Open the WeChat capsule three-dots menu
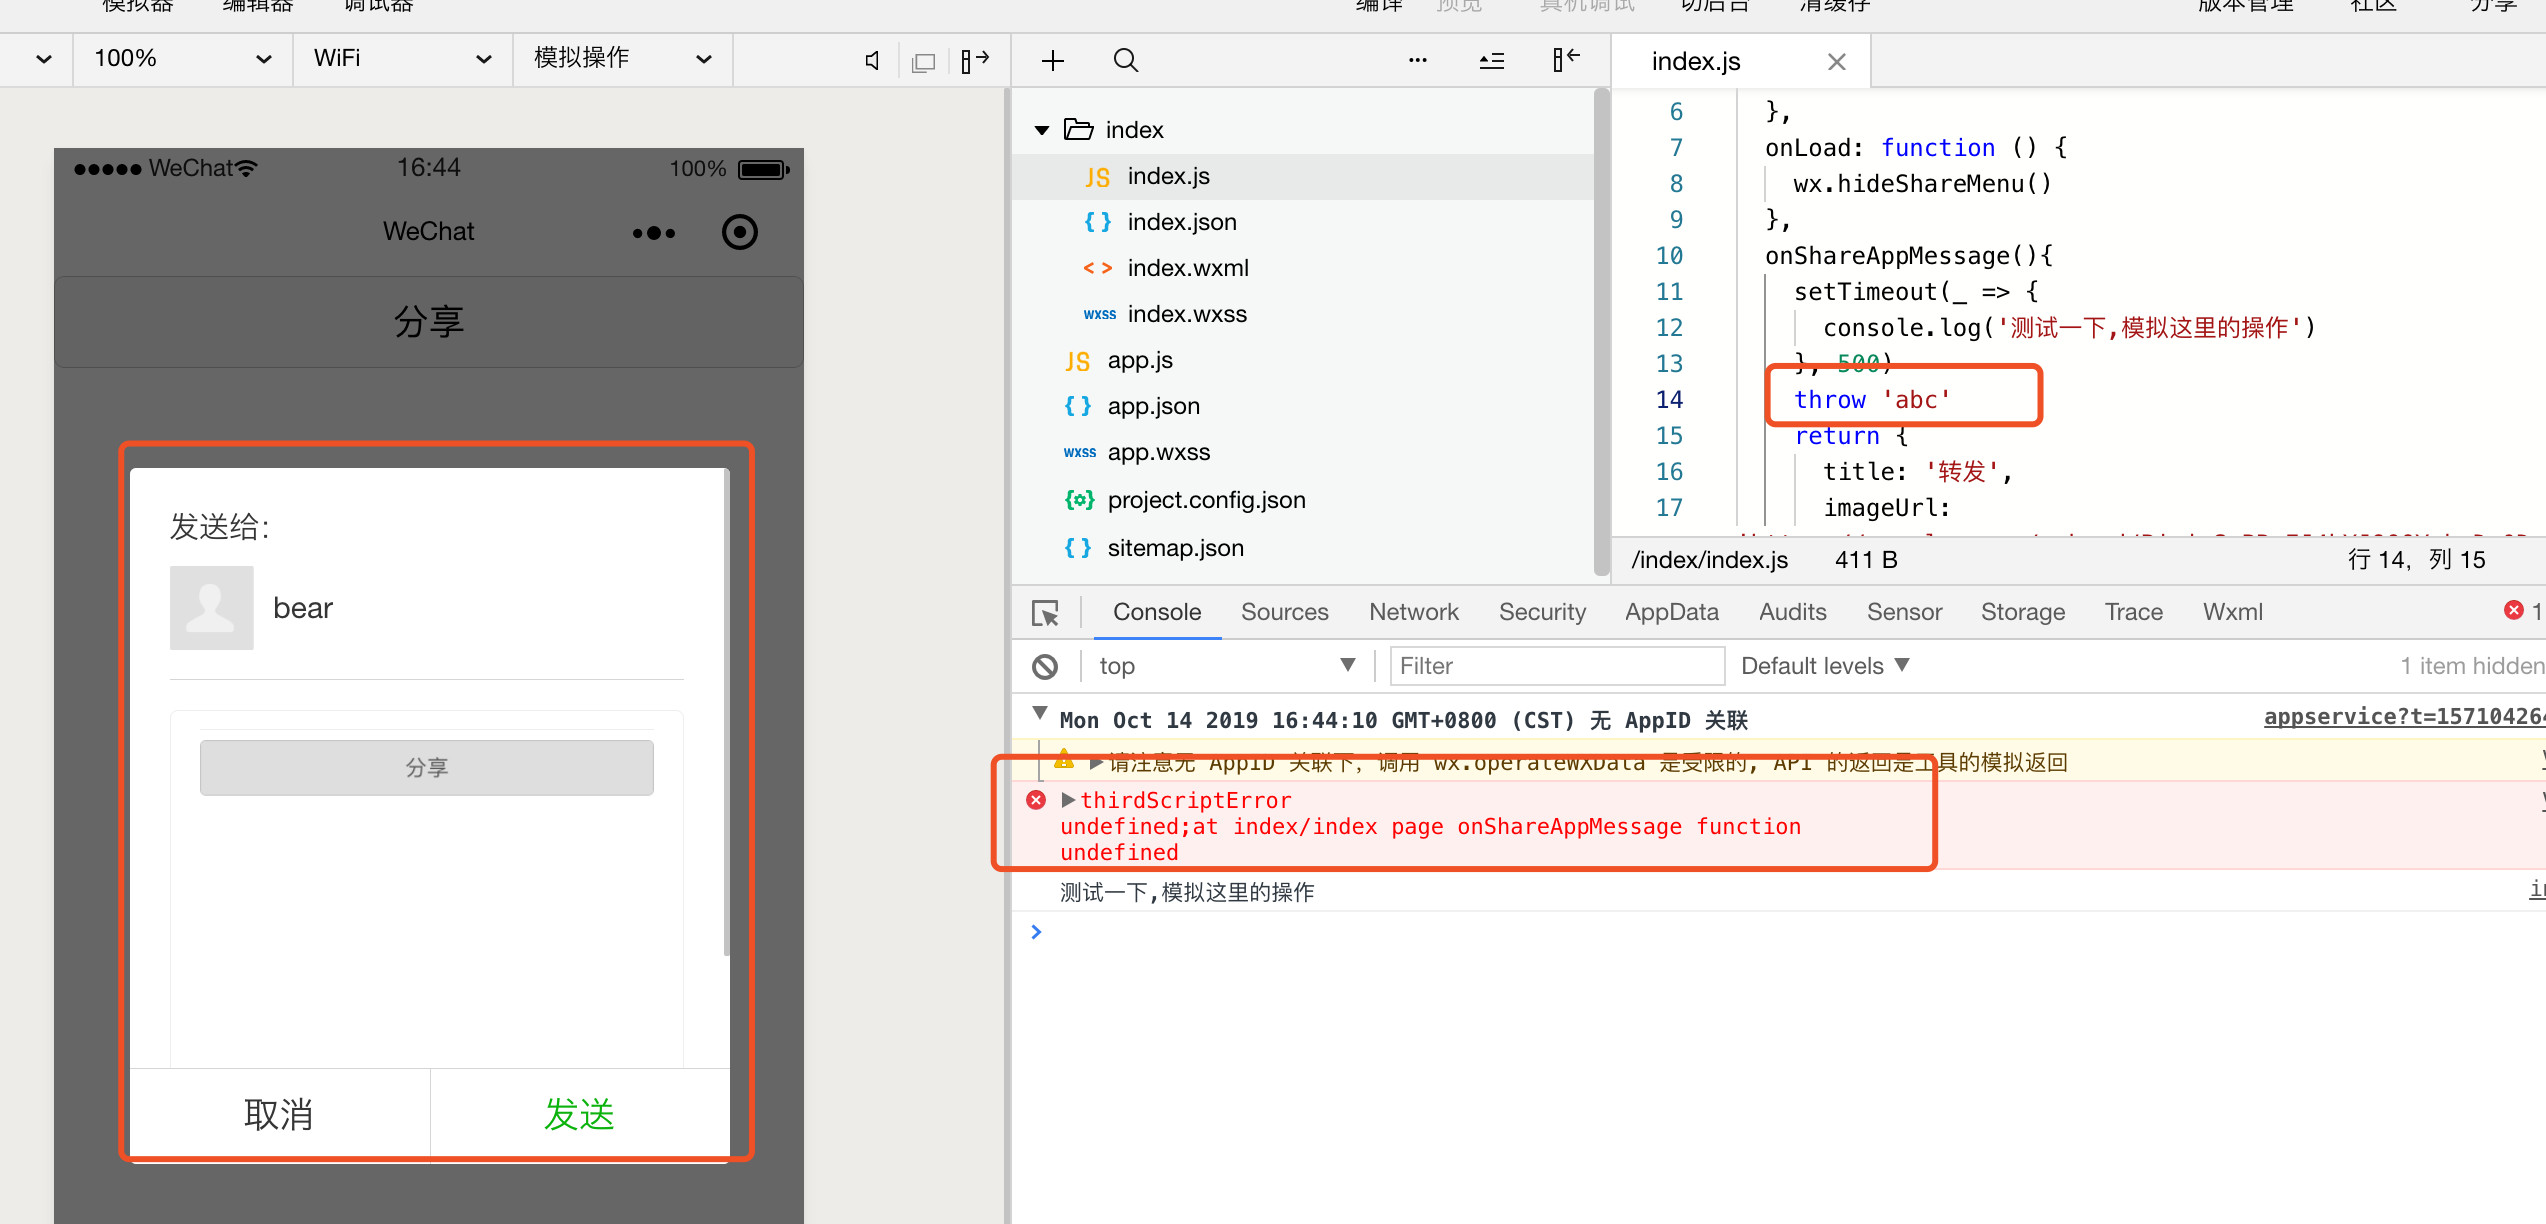This screenshot has height=1224, width=2546. [x=654, y=233]
